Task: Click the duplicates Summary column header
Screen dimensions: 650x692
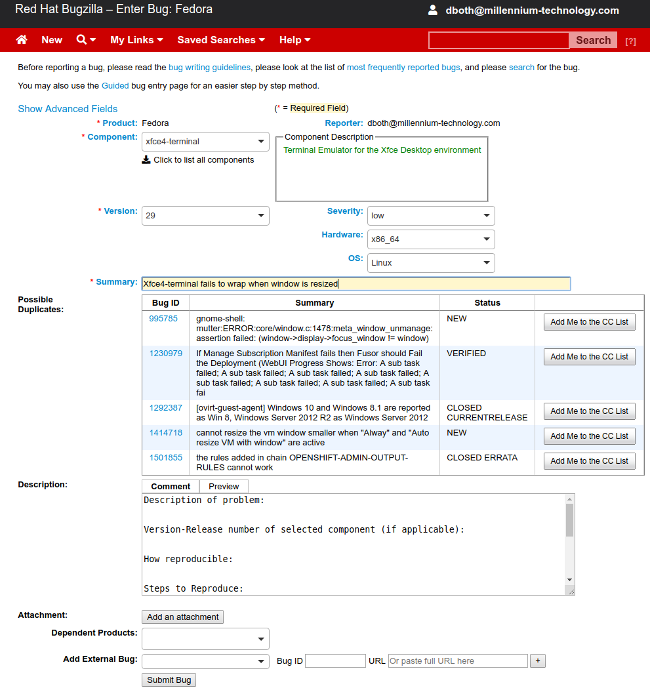Action: coord(314,303)
